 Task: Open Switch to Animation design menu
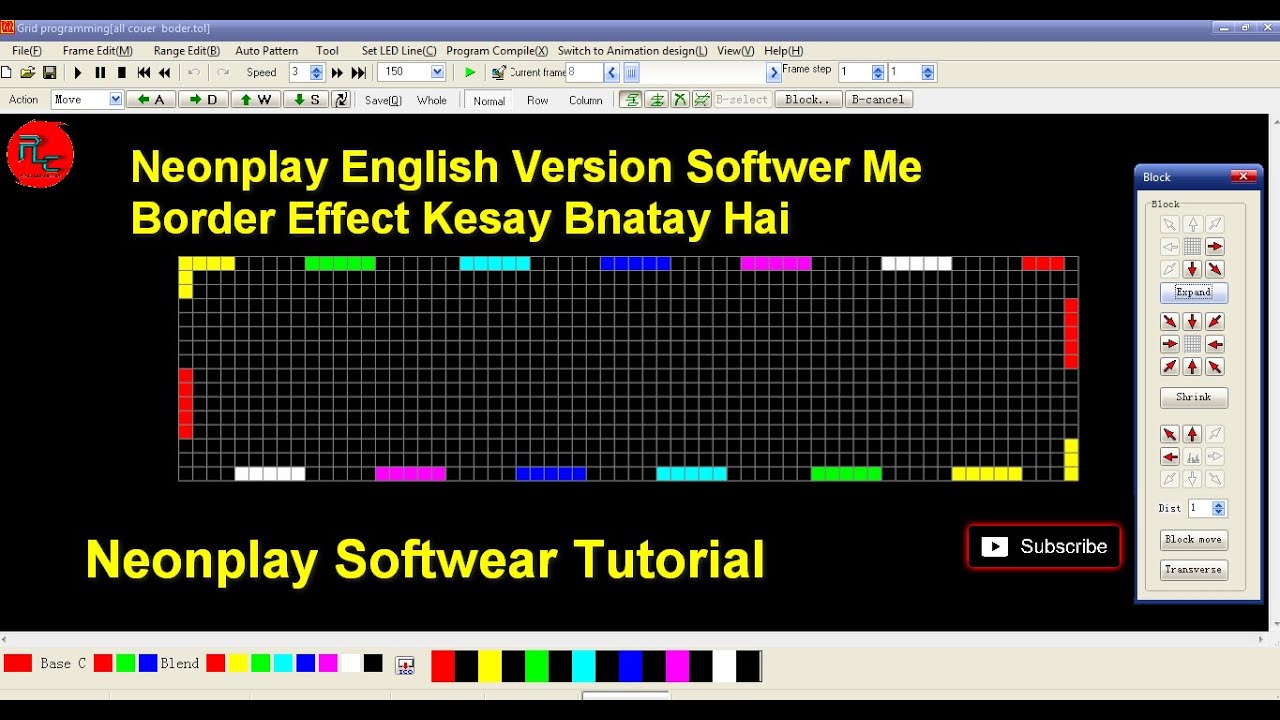pos(632,50)
